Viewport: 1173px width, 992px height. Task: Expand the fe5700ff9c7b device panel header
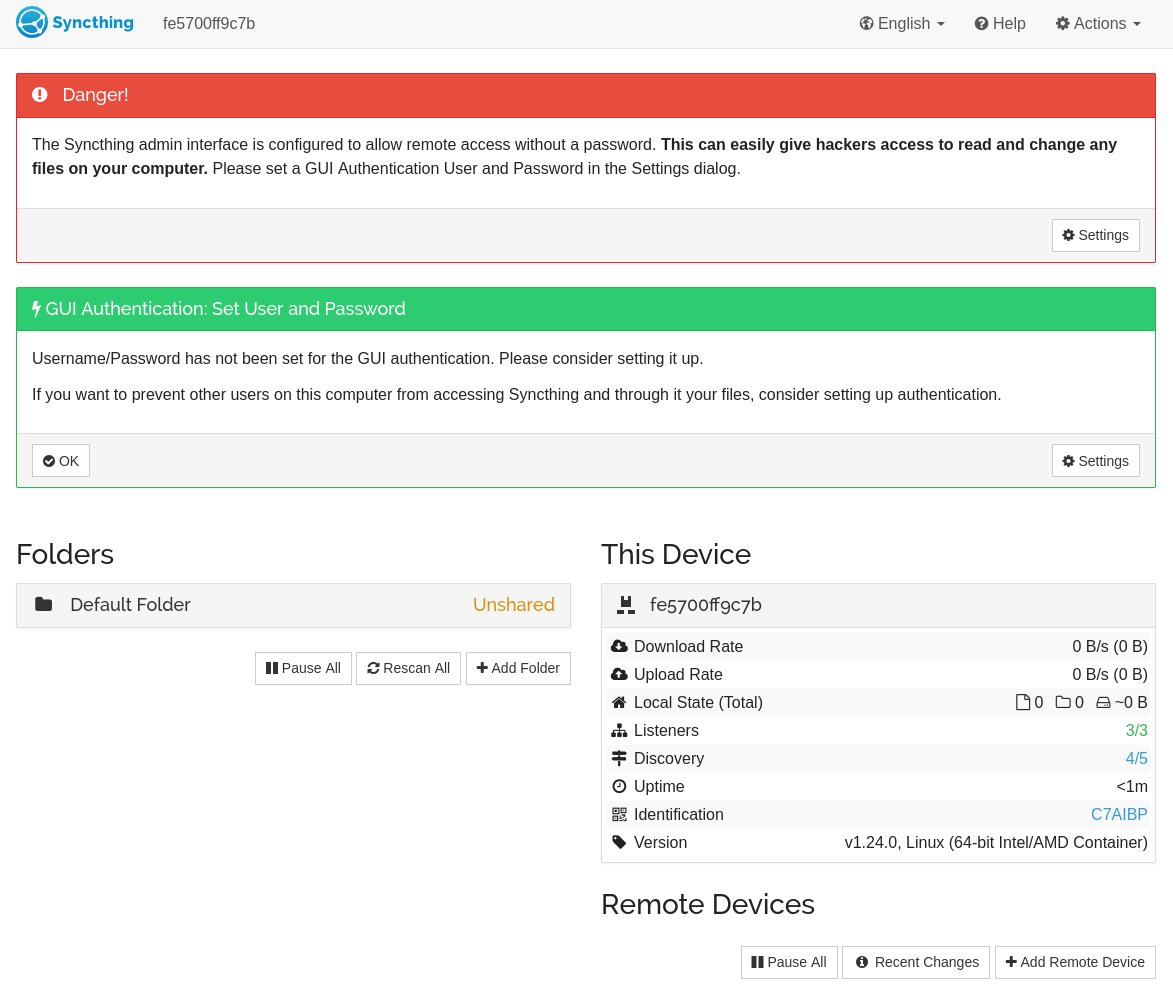[x=877, y=605]
